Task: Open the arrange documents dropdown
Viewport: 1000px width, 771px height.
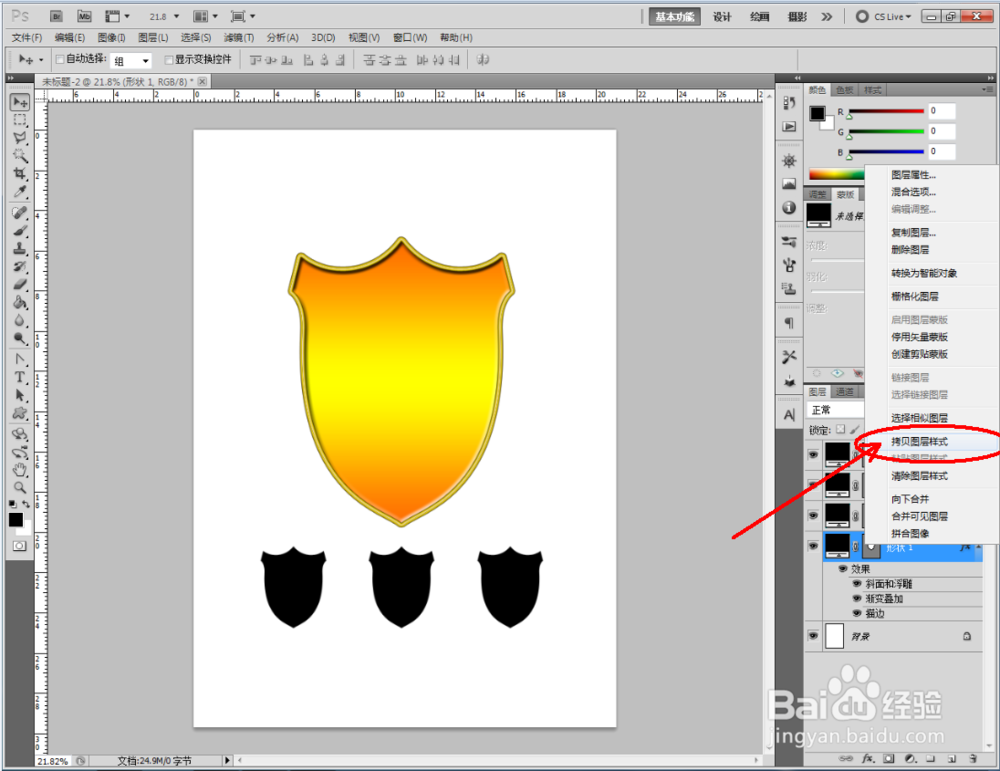Action: [x=205, y=17]
